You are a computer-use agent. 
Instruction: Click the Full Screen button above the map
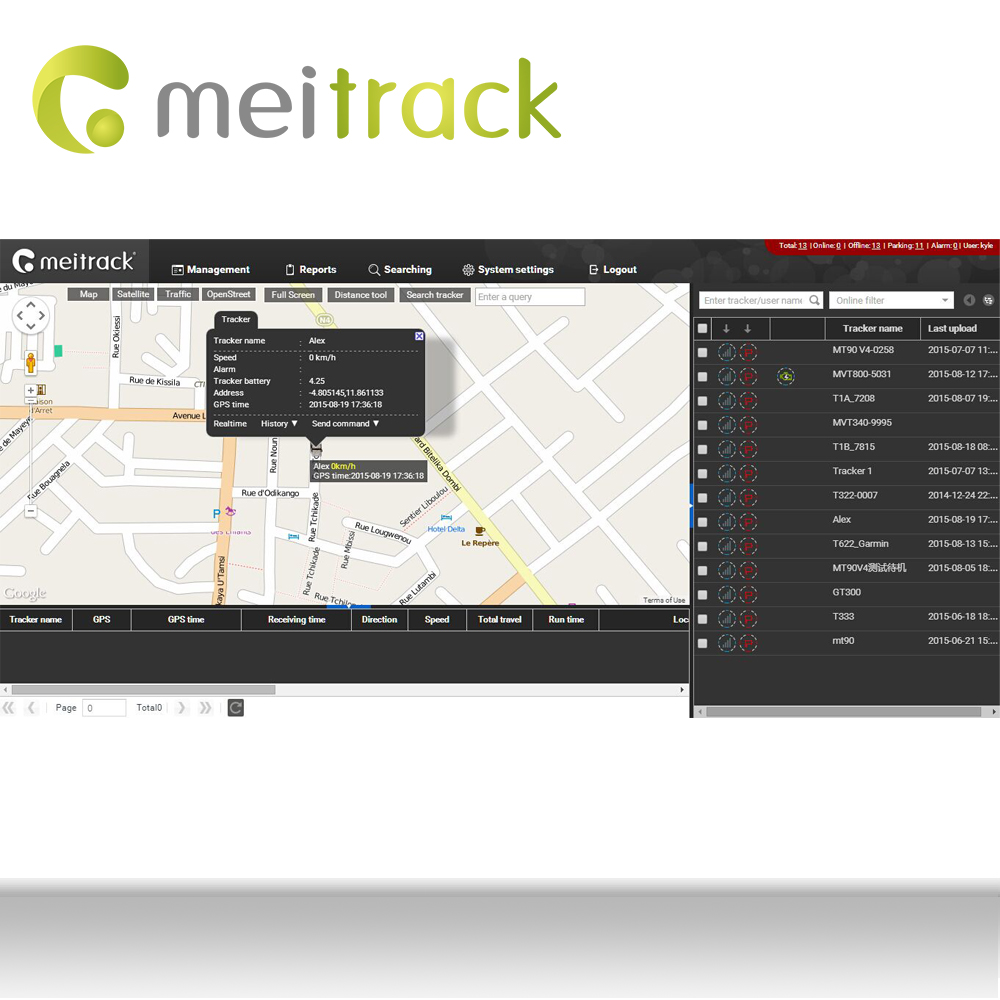point(292,294)
